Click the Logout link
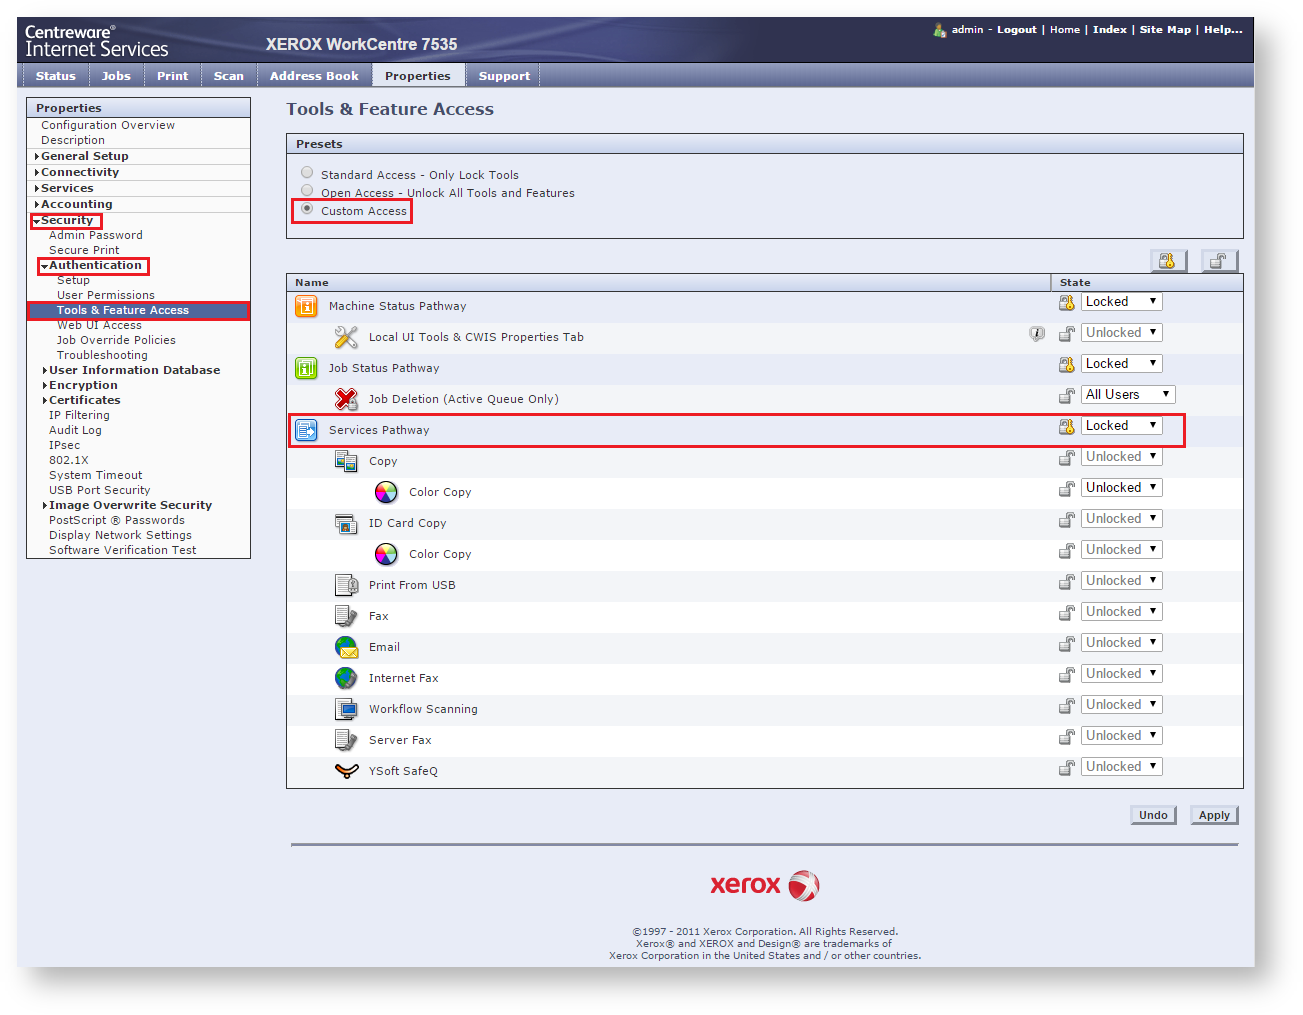The width and height of the screenshot is (1303, 1015). [x=1016, y=30]
